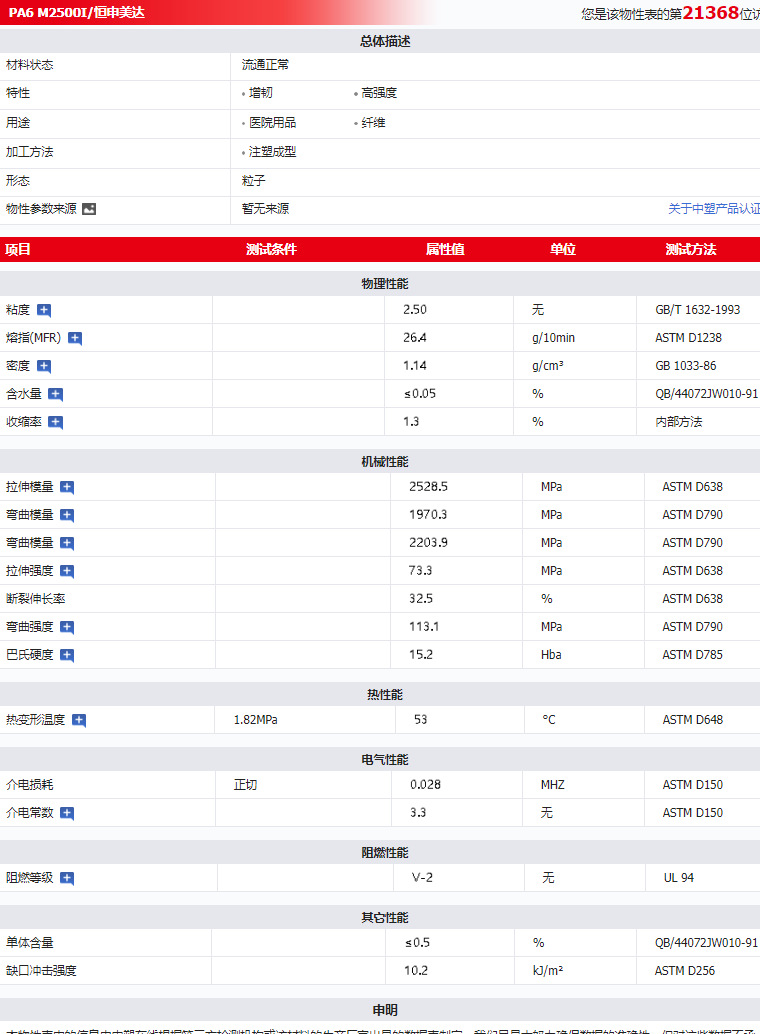Click the ASTM D1238 test method
760x1034 pixels.
point(689,338)
